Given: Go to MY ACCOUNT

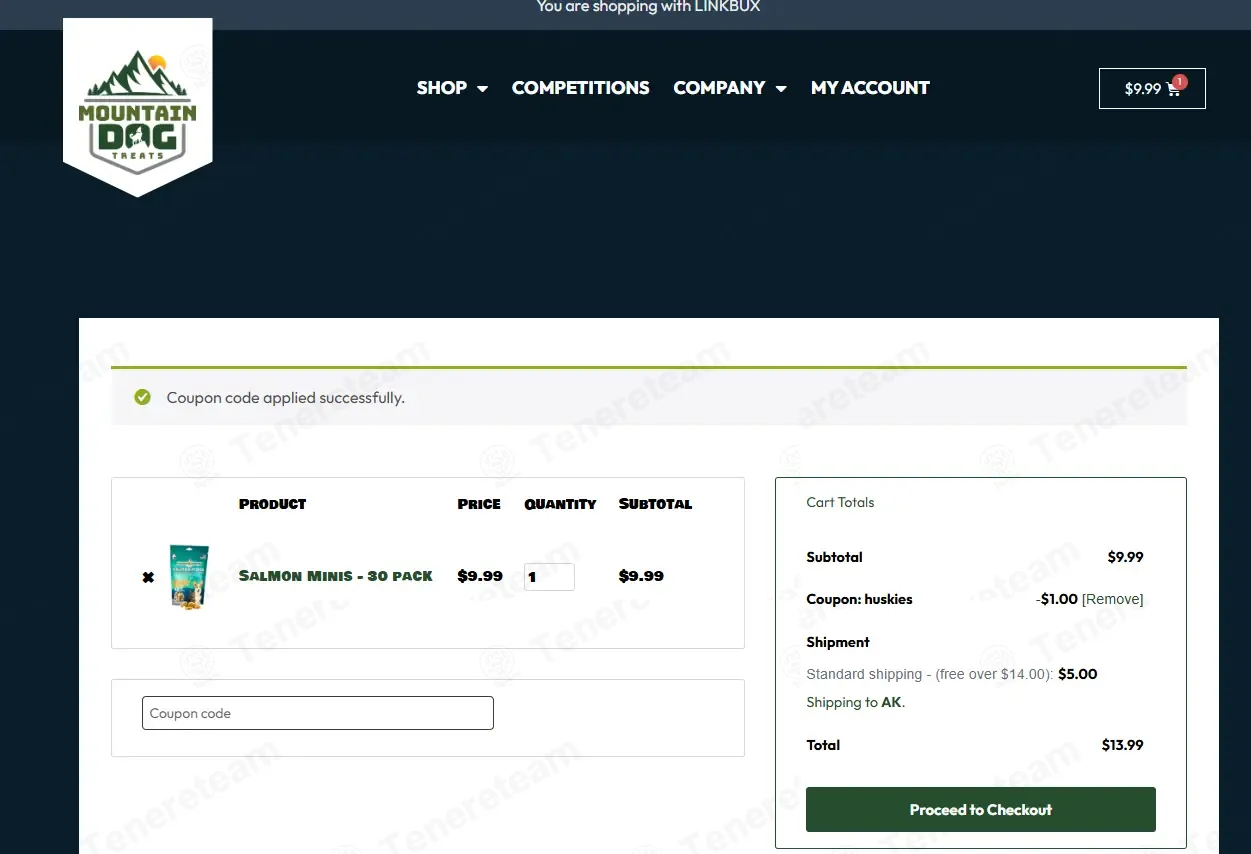Looking at the screenshot, I should point(870,88).
